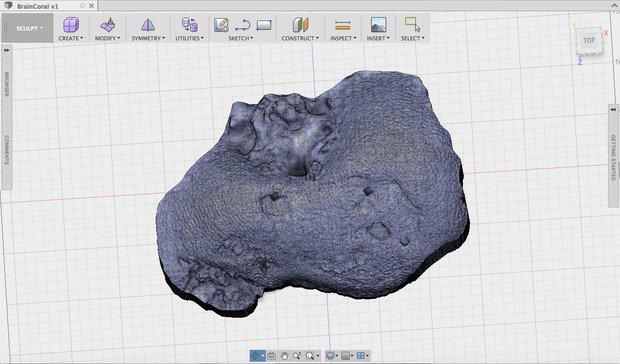Click the Create box primitive icon
The image size is (620, 364).
click(x=71, y=25)
